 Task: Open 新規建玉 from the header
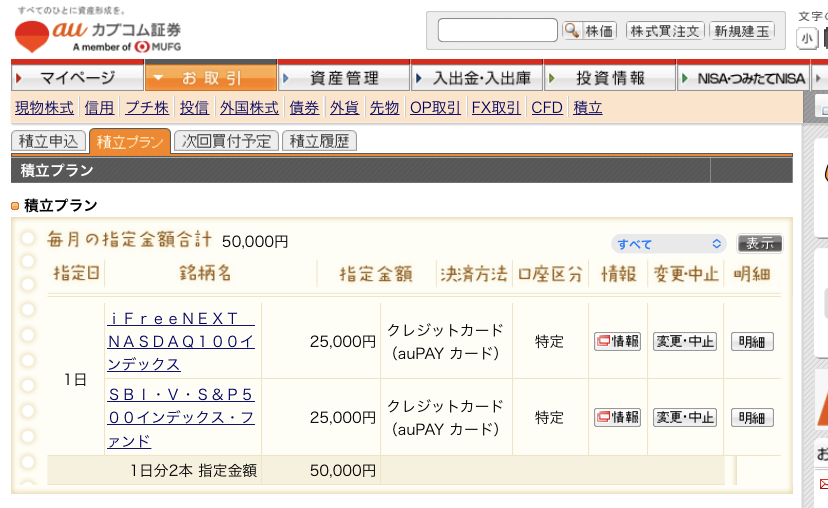click(x=742, y=31)
